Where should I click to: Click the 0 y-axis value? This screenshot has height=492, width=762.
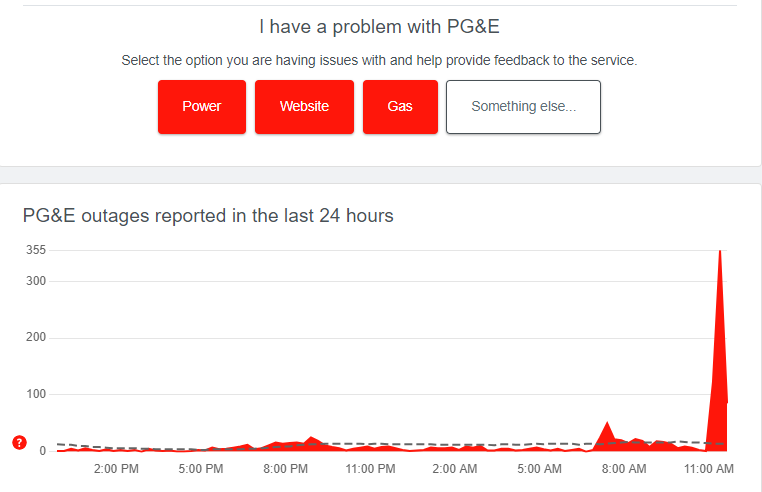[x=43, y=451]
